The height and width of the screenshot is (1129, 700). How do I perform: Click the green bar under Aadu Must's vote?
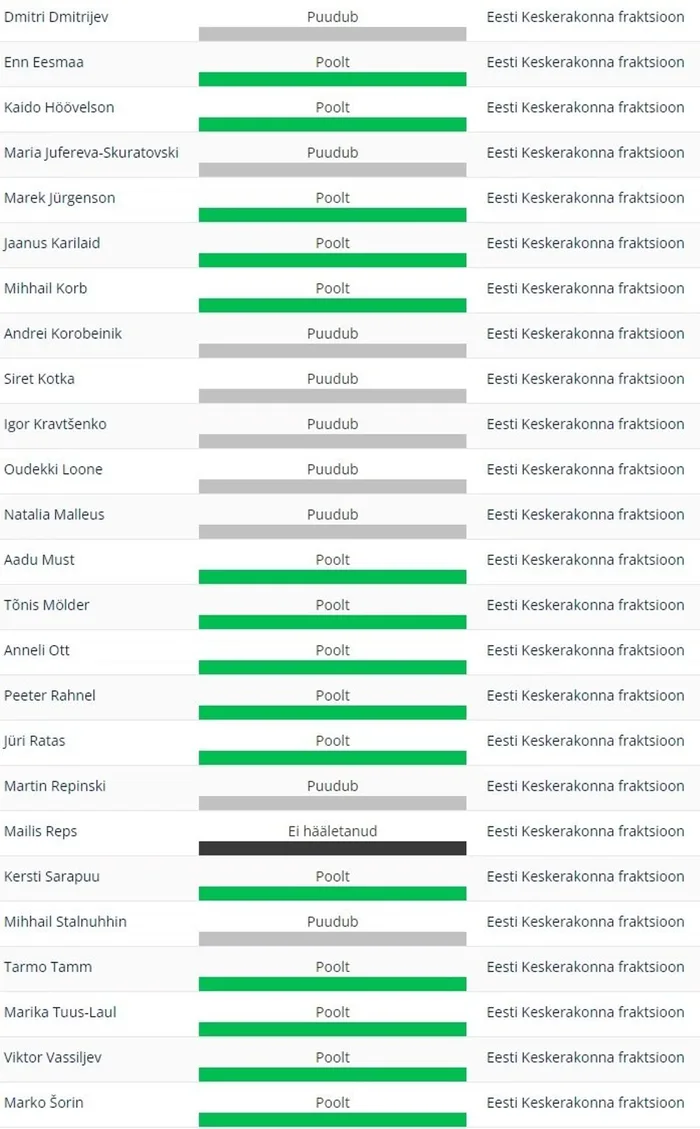pos(332,577)
